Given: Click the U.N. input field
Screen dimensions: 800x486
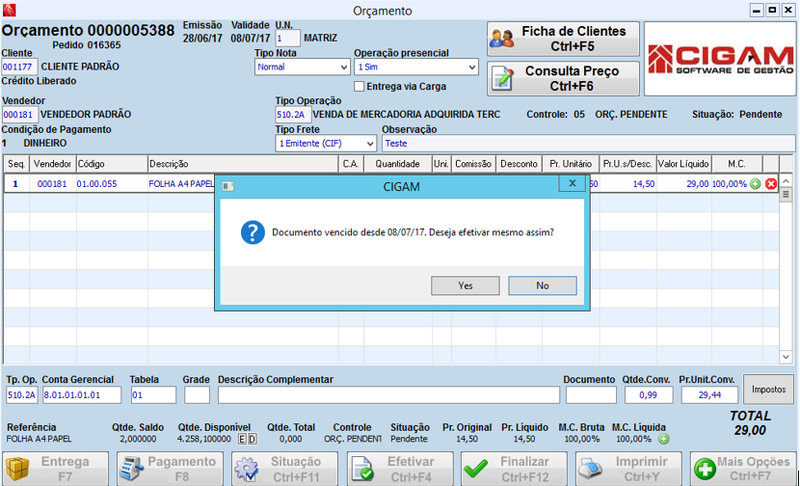Looking at the screenshot, I should (287, 38).
